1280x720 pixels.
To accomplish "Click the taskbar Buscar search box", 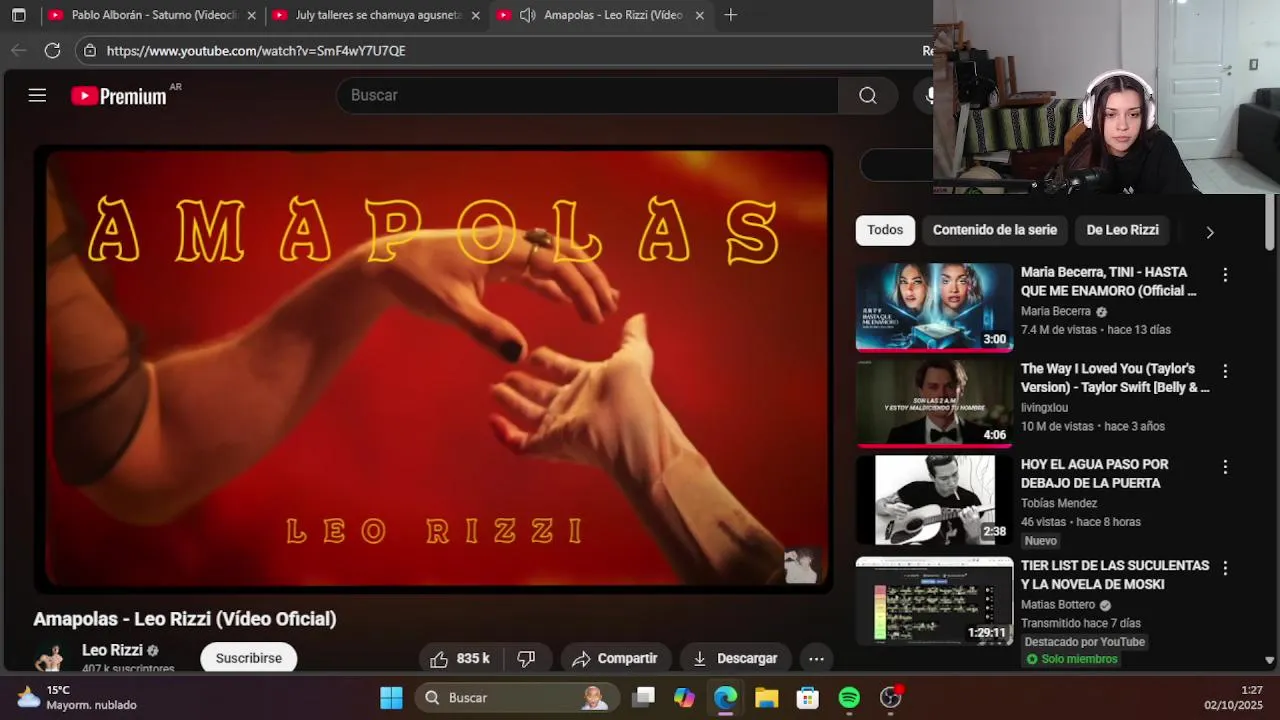I will [x=517, y=698].
